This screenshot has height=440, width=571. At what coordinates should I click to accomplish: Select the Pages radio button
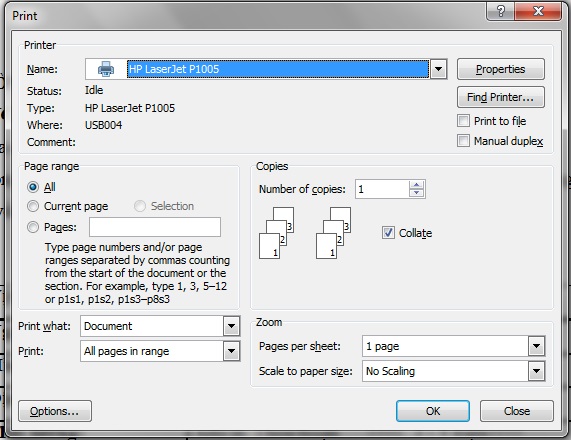(33, 227)
